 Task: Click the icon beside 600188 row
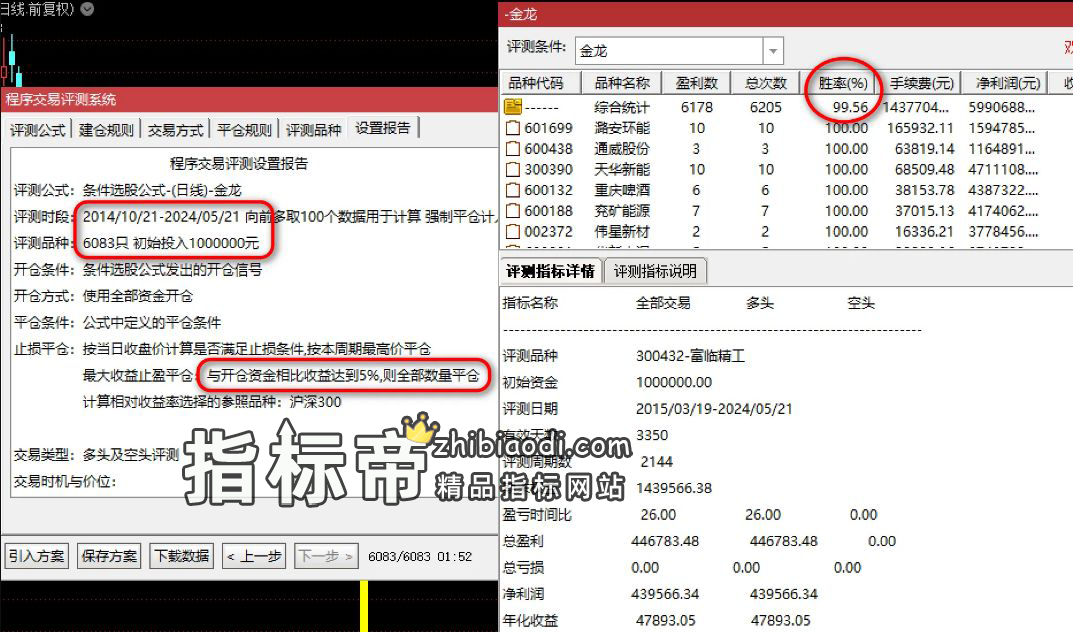[513, 211]
